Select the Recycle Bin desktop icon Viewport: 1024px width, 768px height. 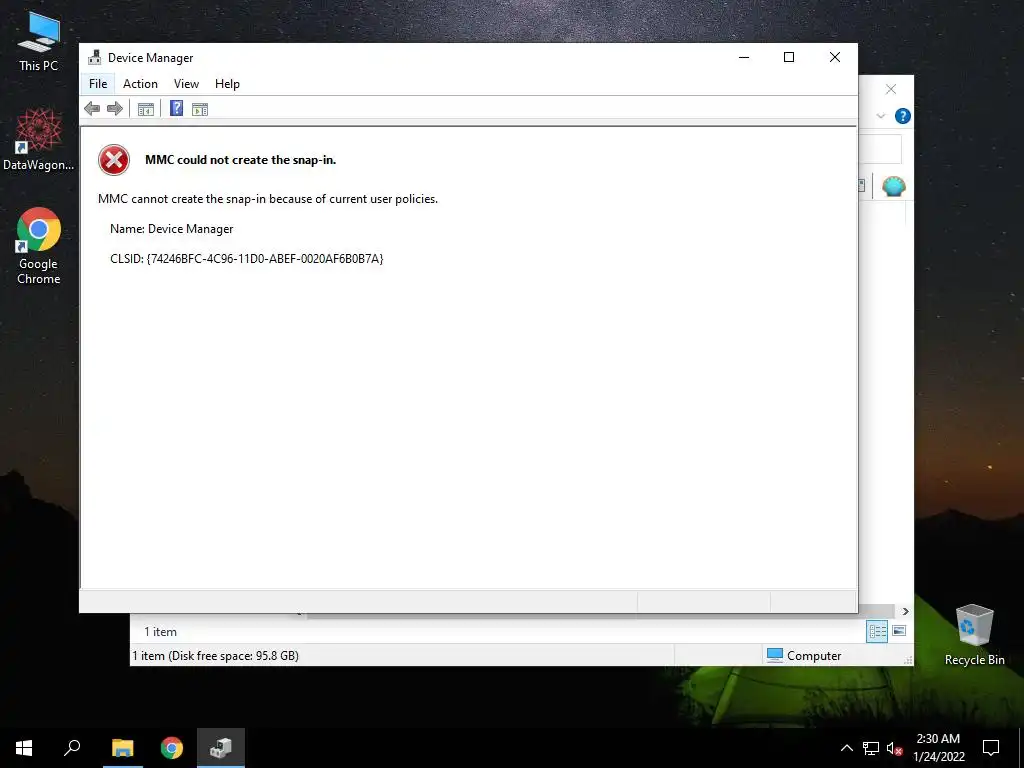pos(974,635)
